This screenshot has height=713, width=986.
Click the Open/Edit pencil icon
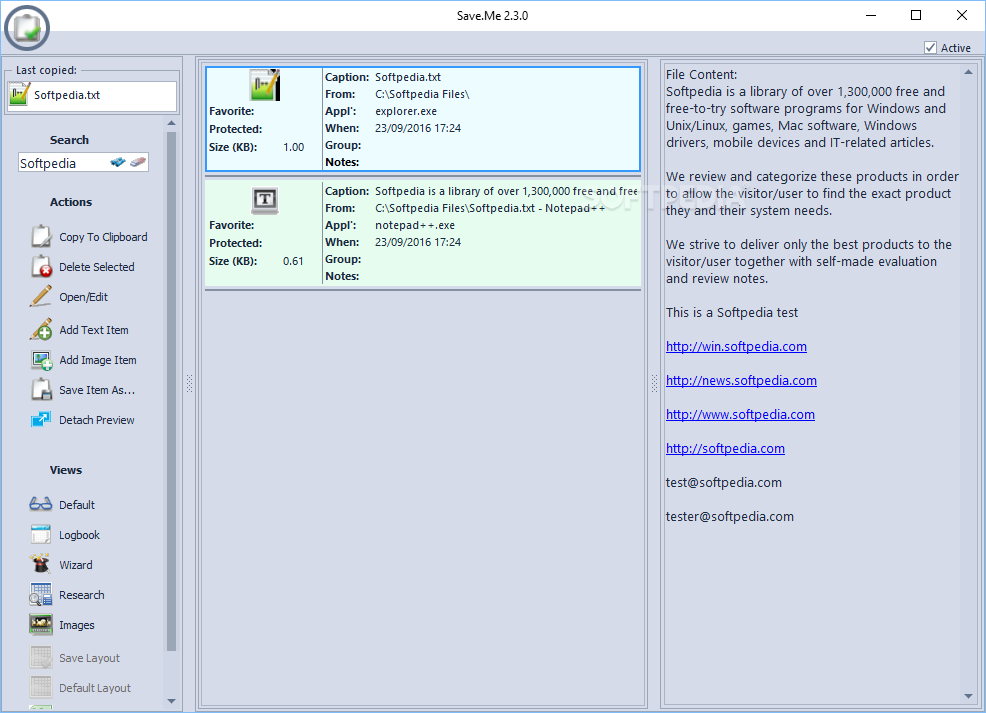coord(42,296)
